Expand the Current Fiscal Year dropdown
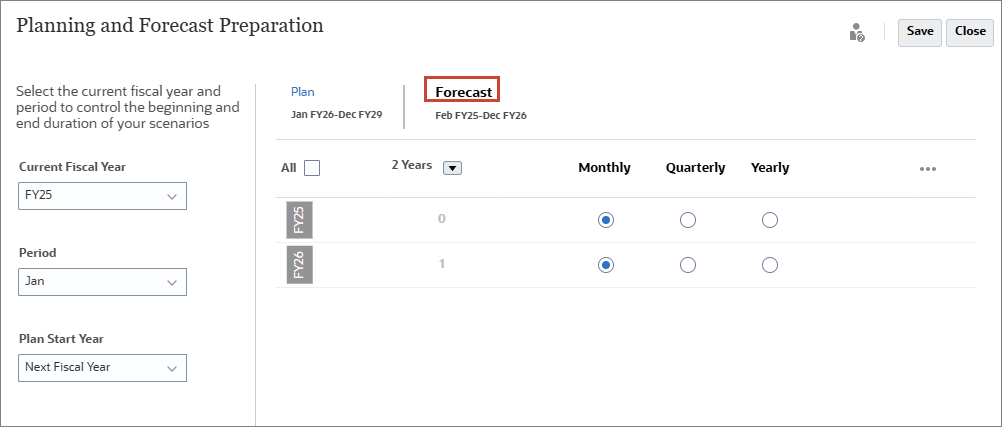1002x427 pixels. coord(102,196)
